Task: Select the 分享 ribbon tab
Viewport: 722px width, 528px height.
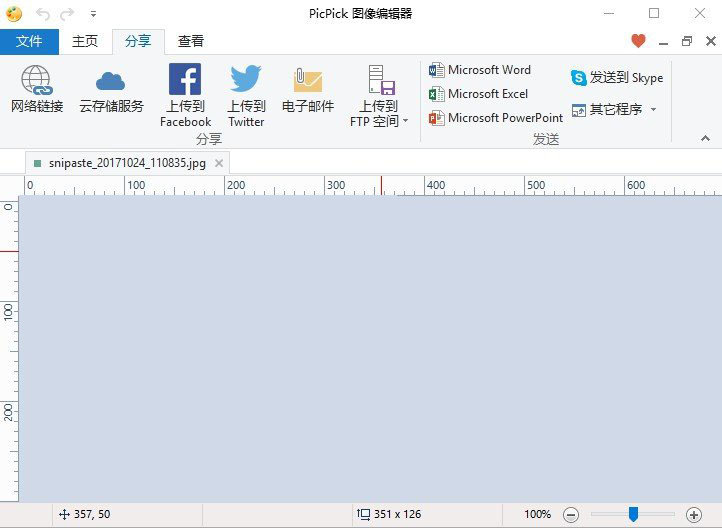Action: pos(138,41)
